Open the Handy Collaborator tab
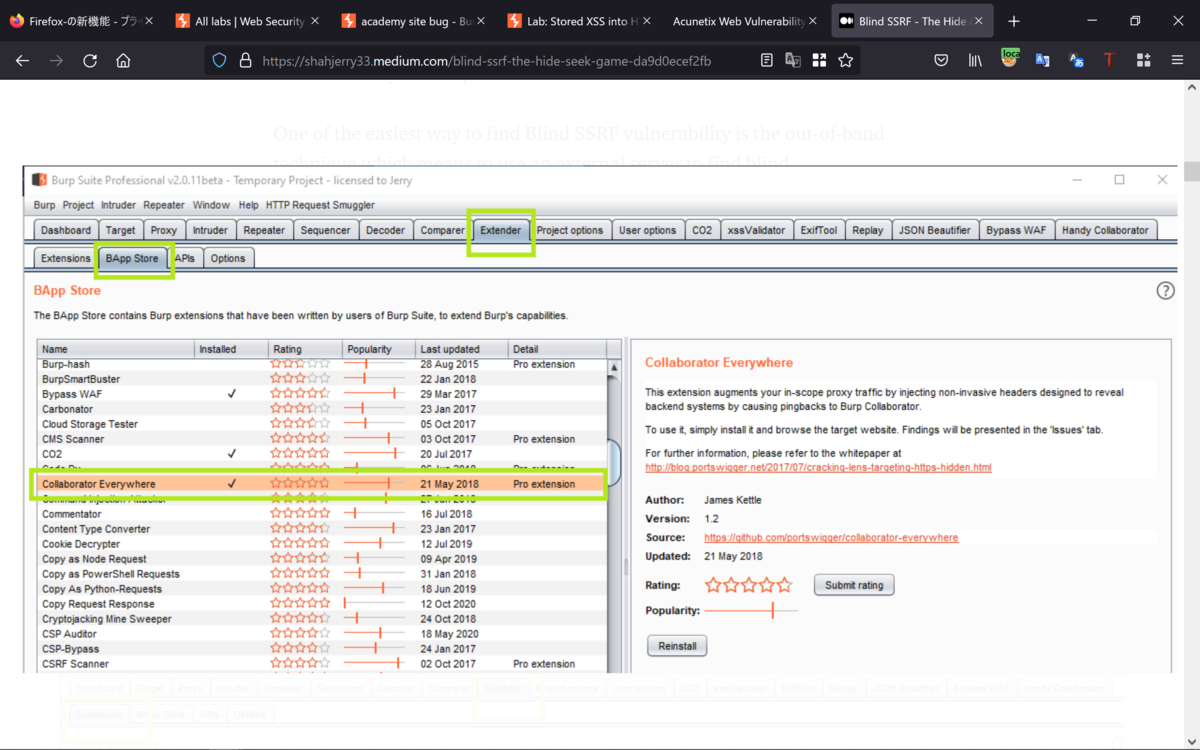This screenshot has width=1200, height=750. pos(1105,230)
